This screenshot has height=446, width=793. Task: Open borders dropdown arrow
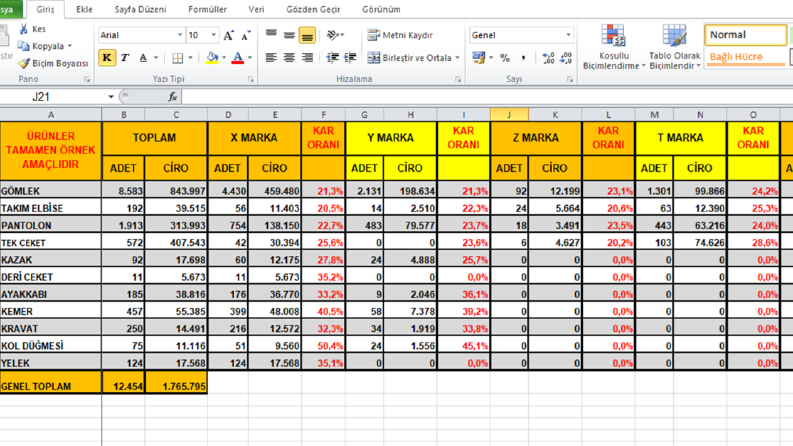[190, 58]
